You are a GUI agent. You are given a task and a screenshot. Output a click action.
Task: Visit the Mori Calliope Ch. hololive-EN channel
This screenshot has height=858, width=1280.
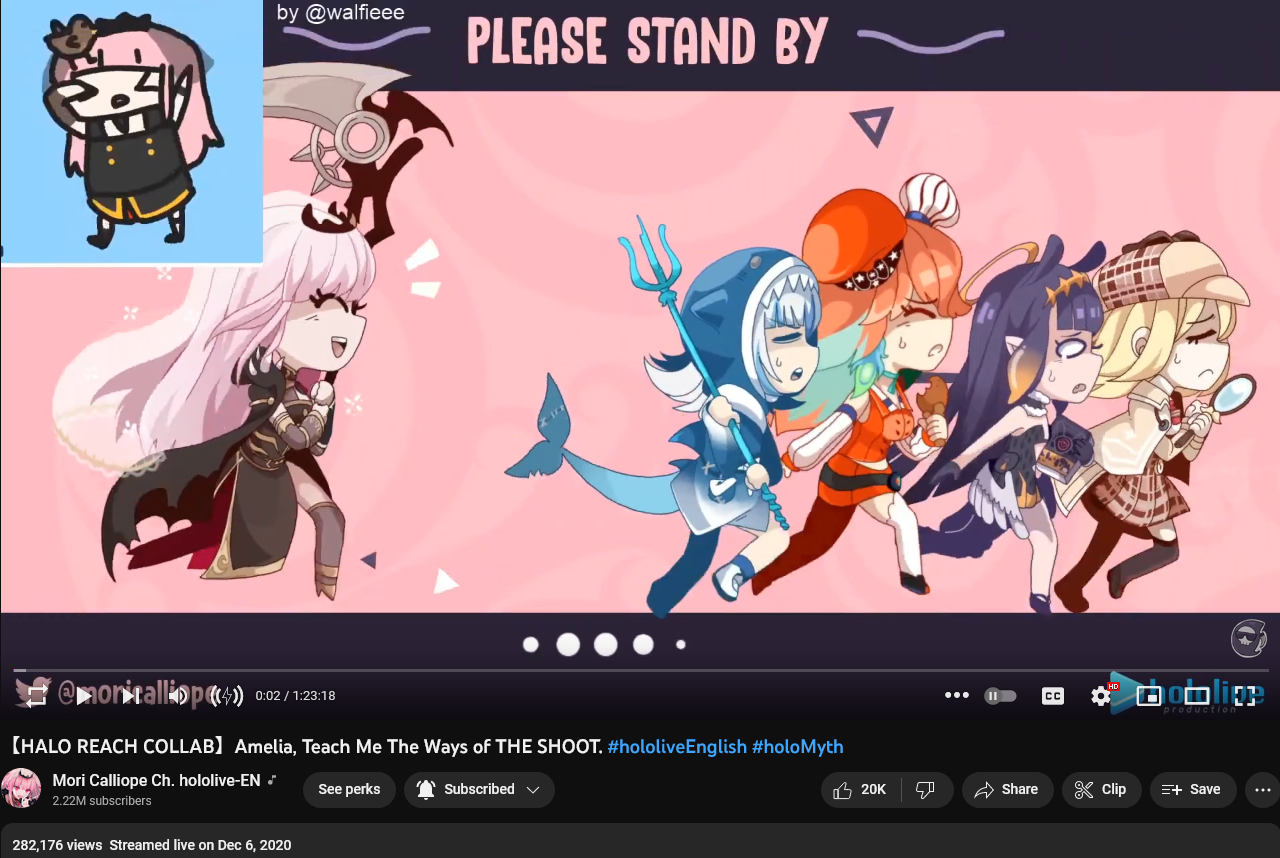[x=156, y=780]
